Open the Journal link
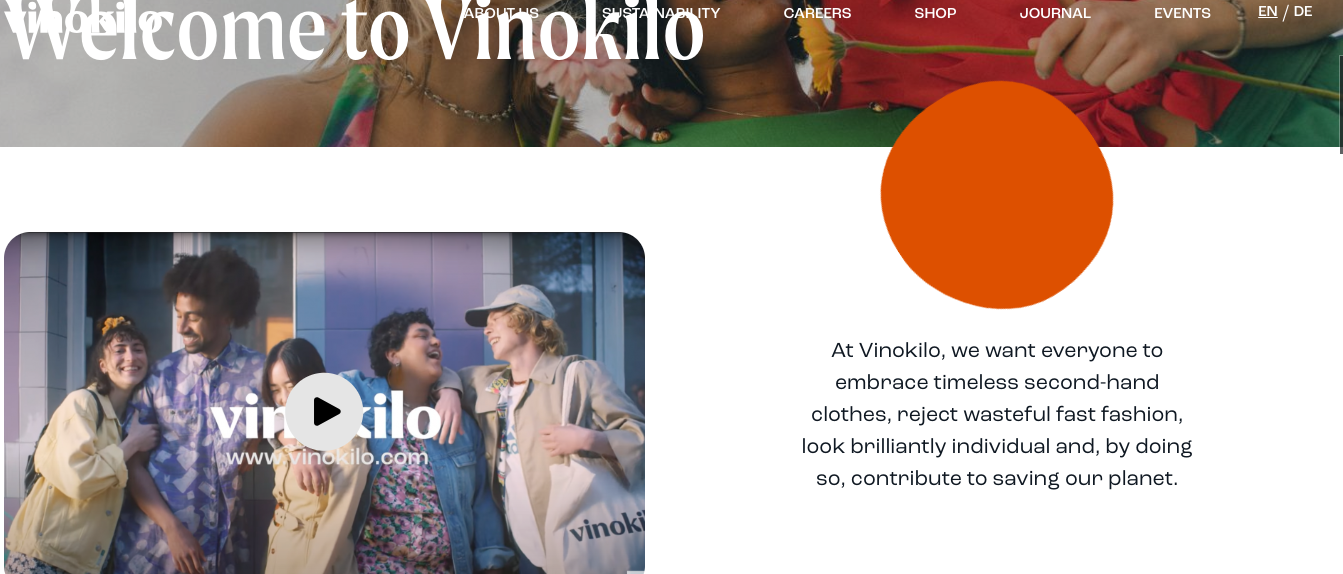This screenshot has width=1343, height=574. pos(1055,13)
